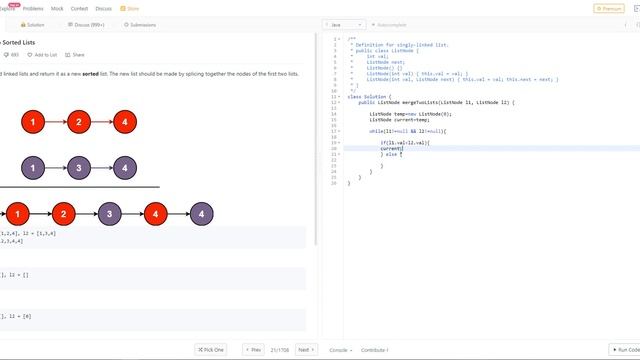Go to next problem with Next
The width and height of the screenshot is (640, 360).
coord(307,350)
